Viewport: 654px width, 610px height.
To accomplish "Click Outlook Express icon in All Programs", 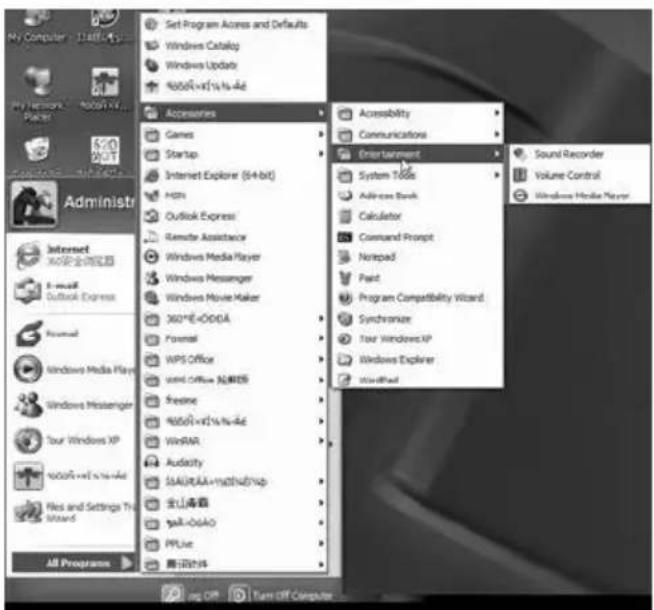I will click(x=152, y=216).
